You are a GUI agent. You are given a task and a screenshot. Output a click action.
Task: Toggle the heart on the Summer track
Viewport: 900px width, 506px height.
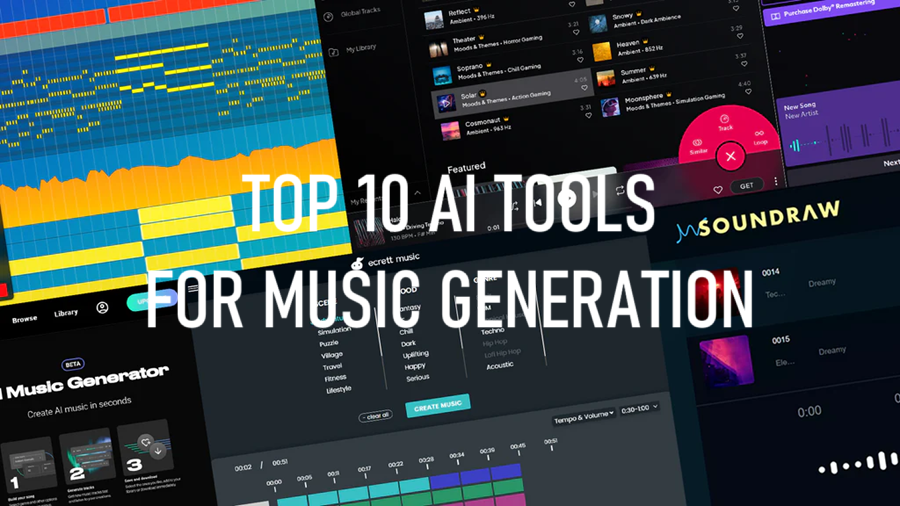[744, 64]
